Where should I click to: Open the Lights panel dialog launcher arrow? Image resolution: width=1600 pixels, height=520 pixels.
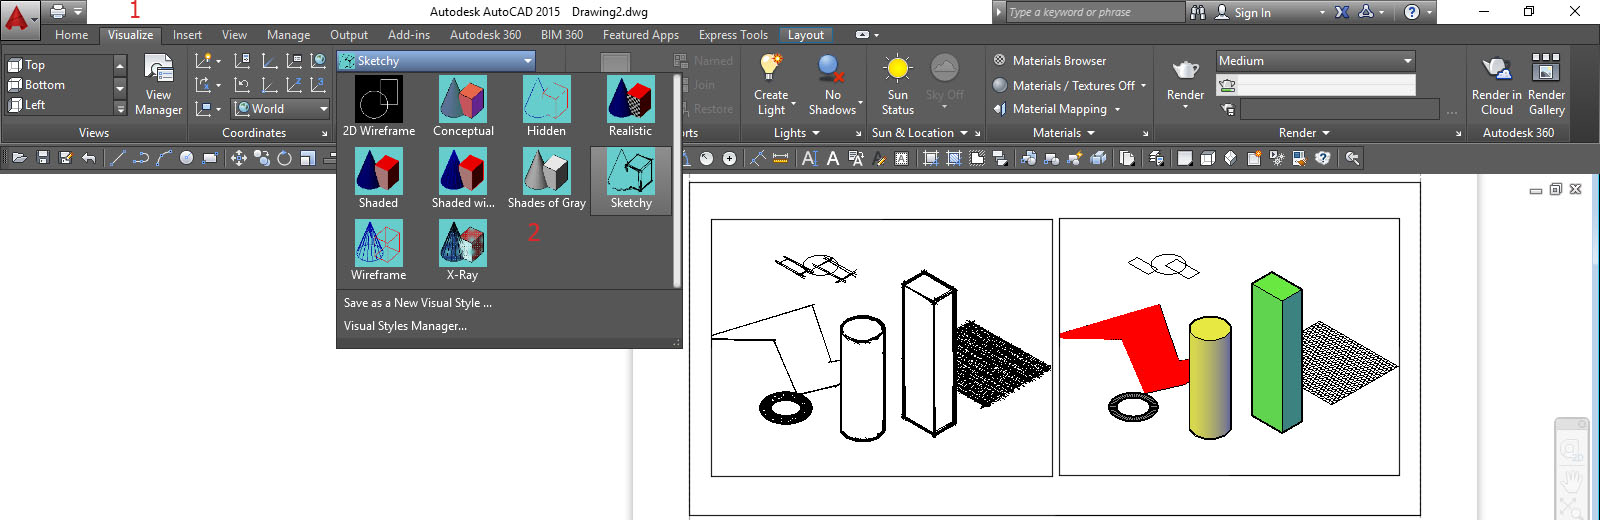(x=858, y=133)
